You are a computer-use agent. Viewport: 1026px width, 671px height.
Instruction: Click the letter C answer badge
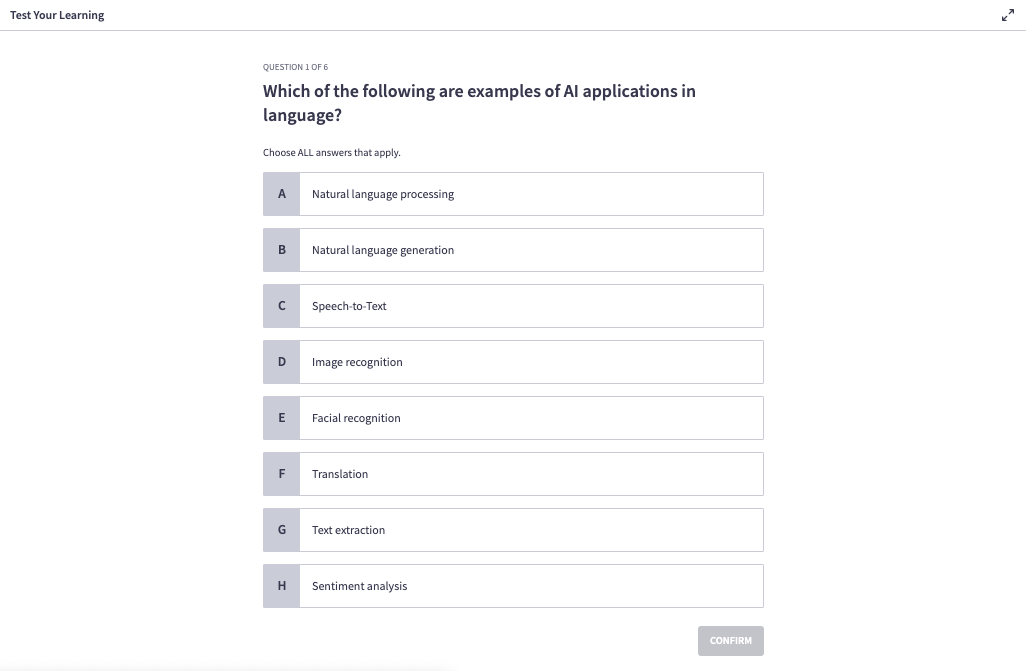281,306
